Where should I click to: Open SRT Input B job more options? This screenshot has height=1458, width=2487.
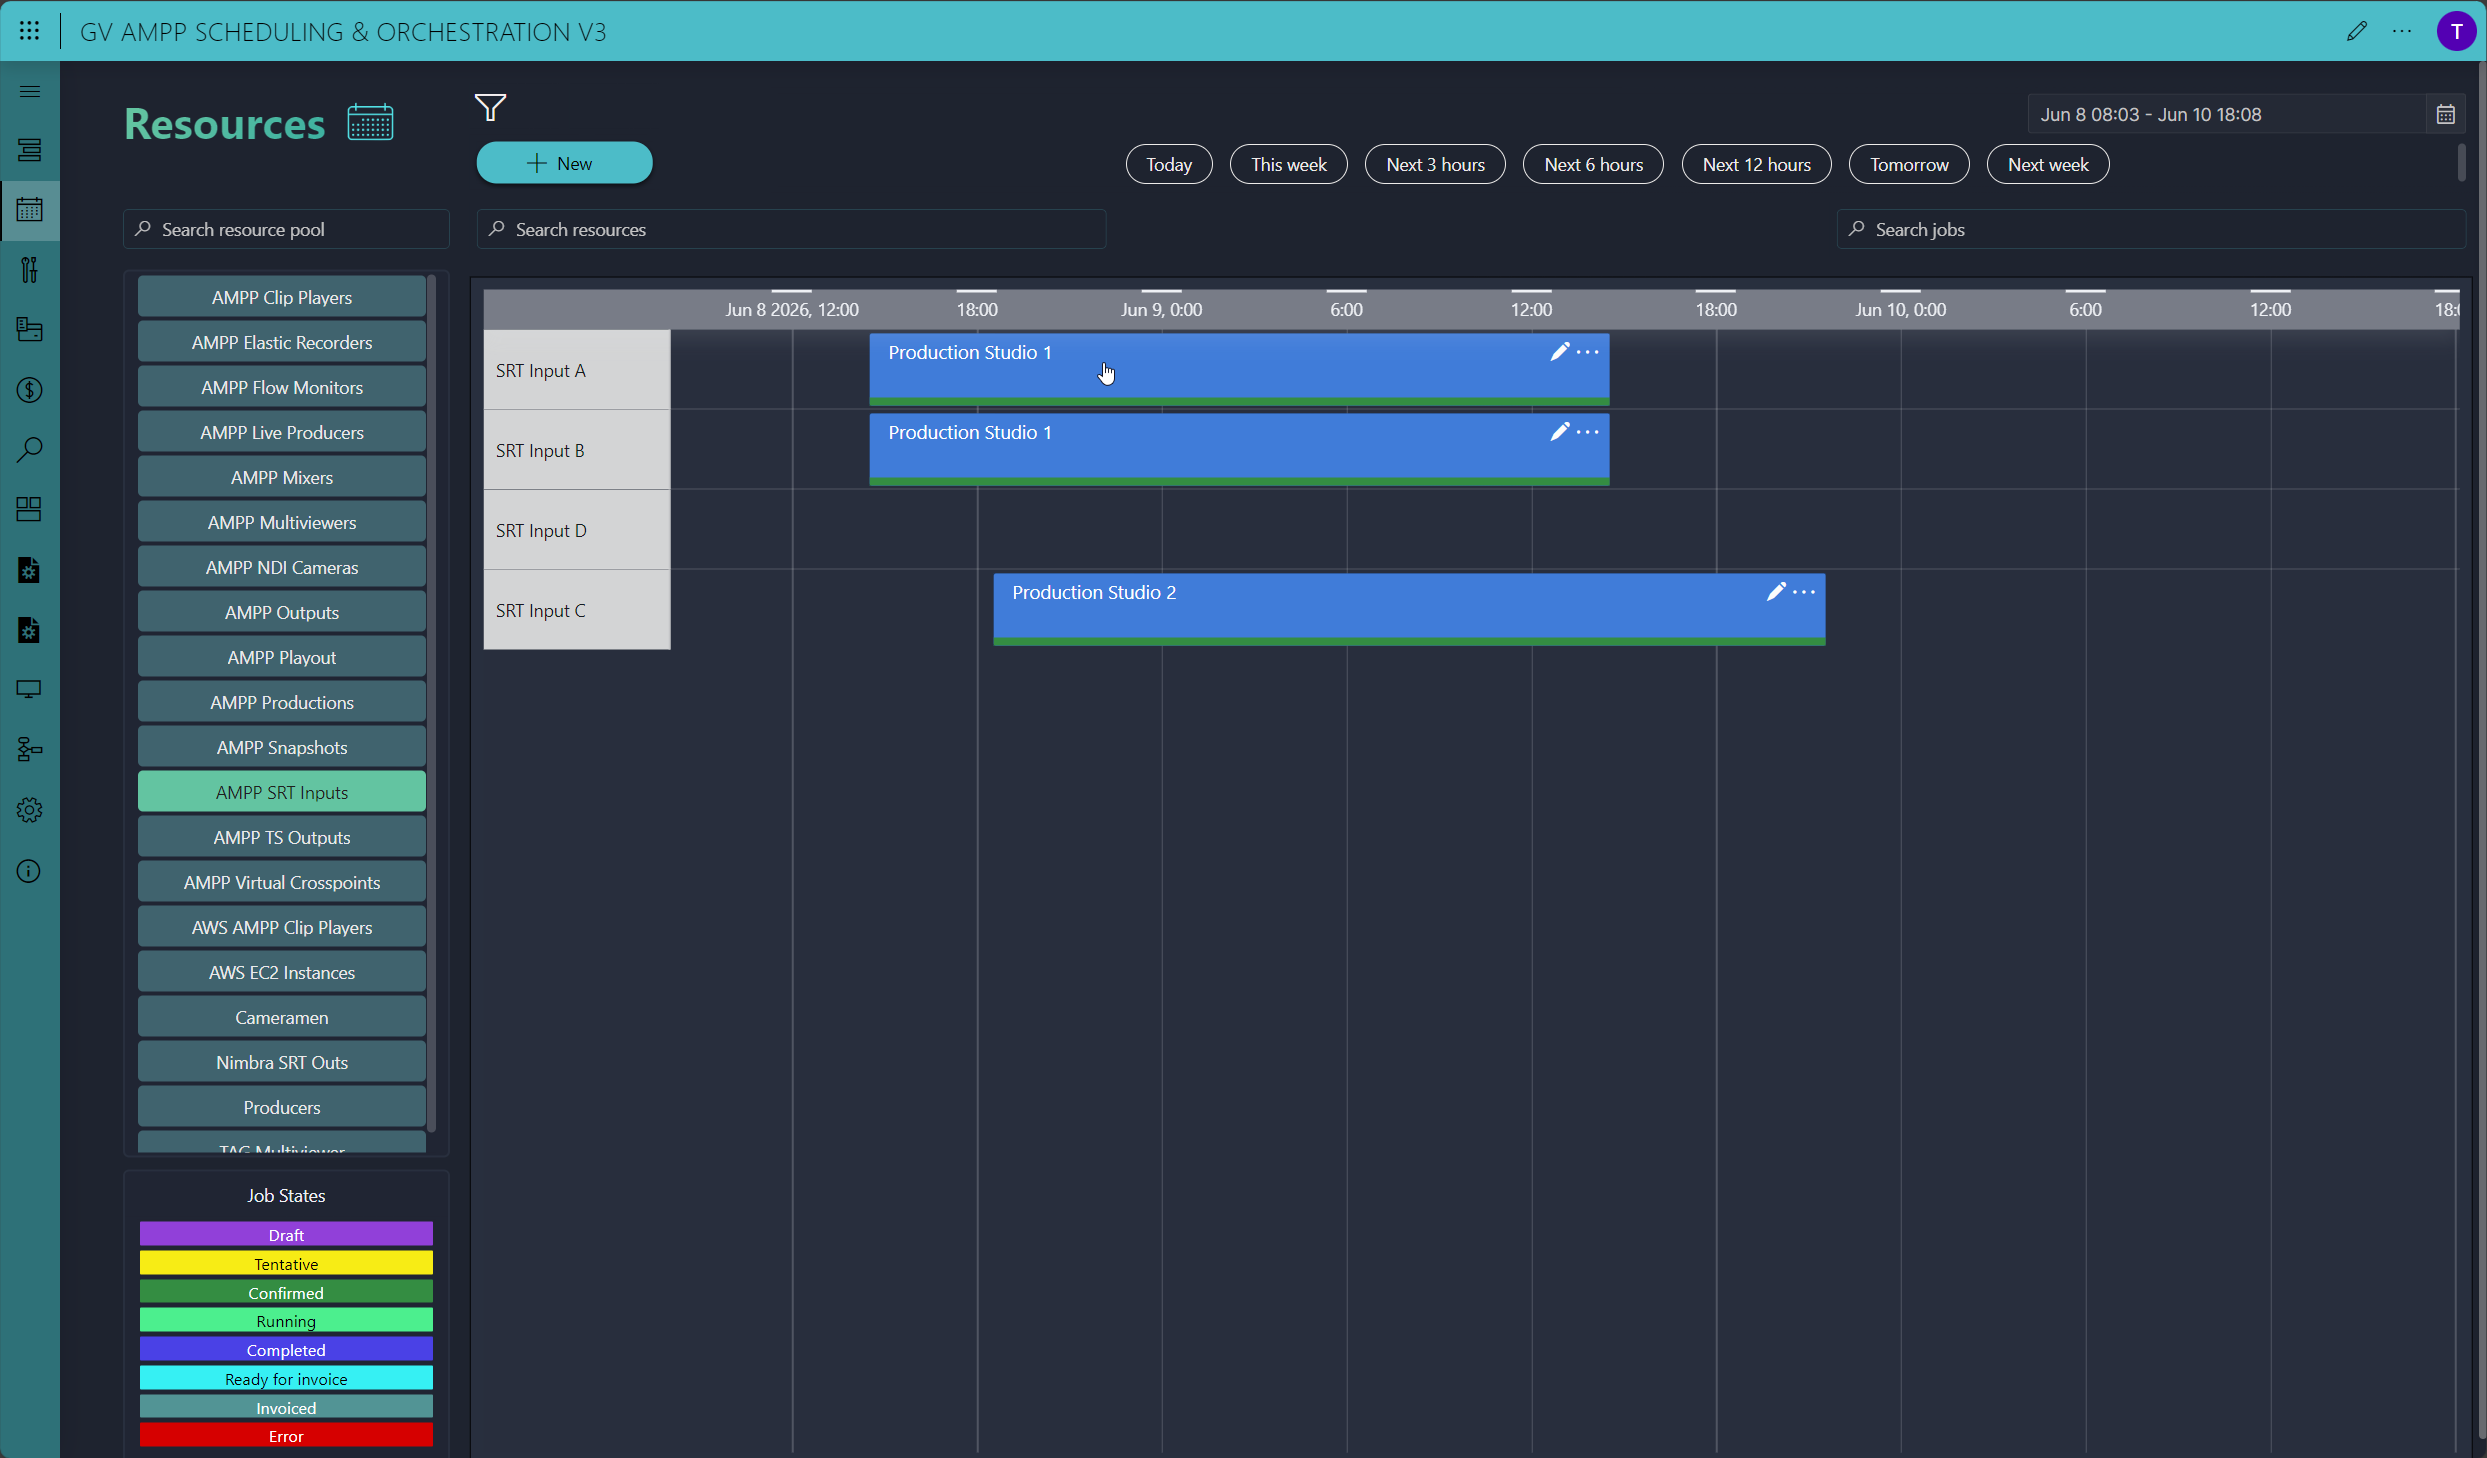(1588, 432)
